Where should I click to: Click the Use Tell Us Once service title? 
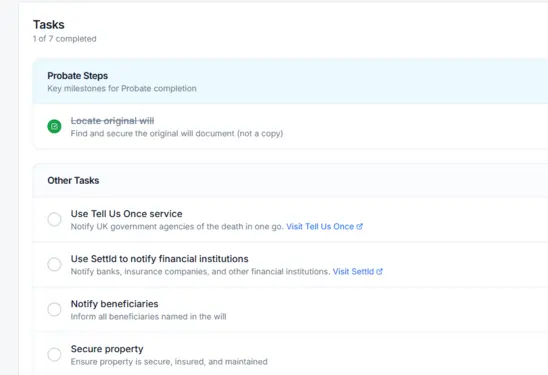127,214
